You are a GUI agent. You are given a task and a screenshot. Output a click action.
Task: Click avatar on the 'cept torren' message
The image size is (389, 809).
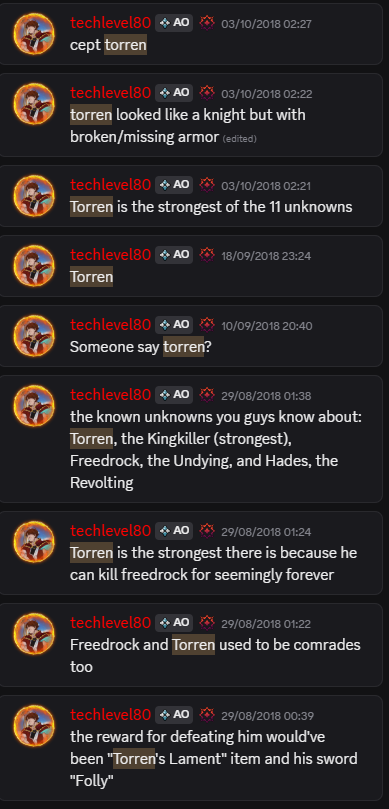click(x=34, y=34)
